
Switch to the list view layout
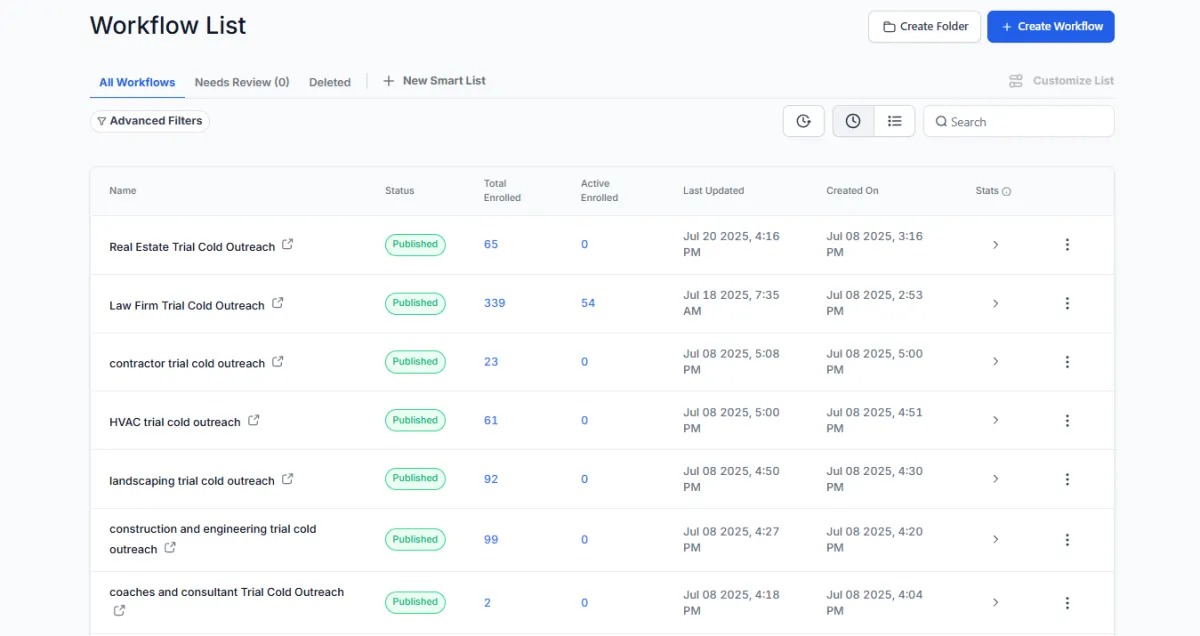coord(895,121)
